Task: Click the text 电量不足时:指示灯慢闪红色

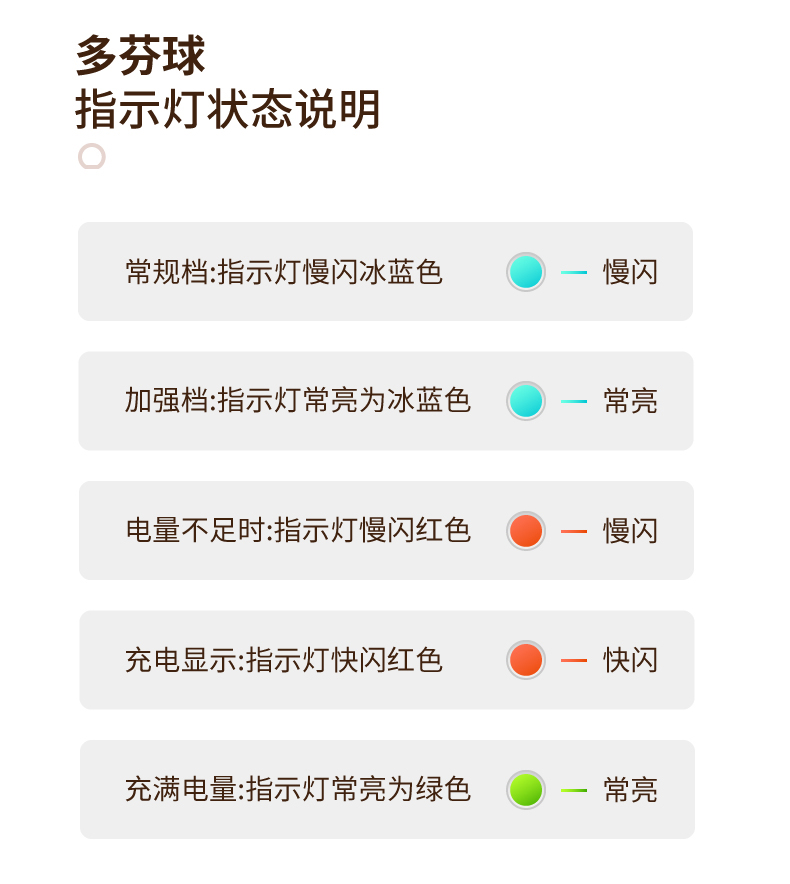Action: click(x=298, y=530)
